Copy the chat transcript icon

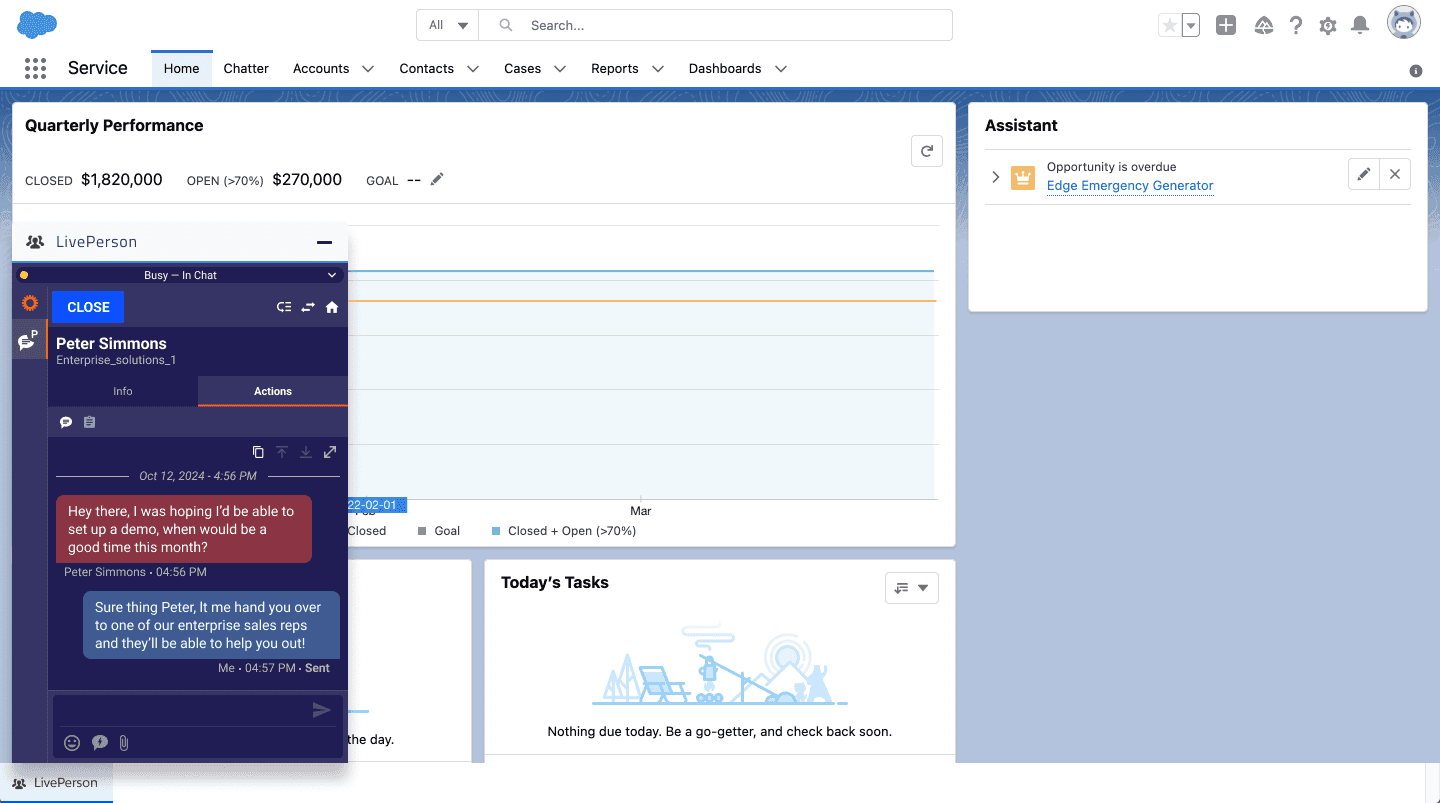(258, 452)
